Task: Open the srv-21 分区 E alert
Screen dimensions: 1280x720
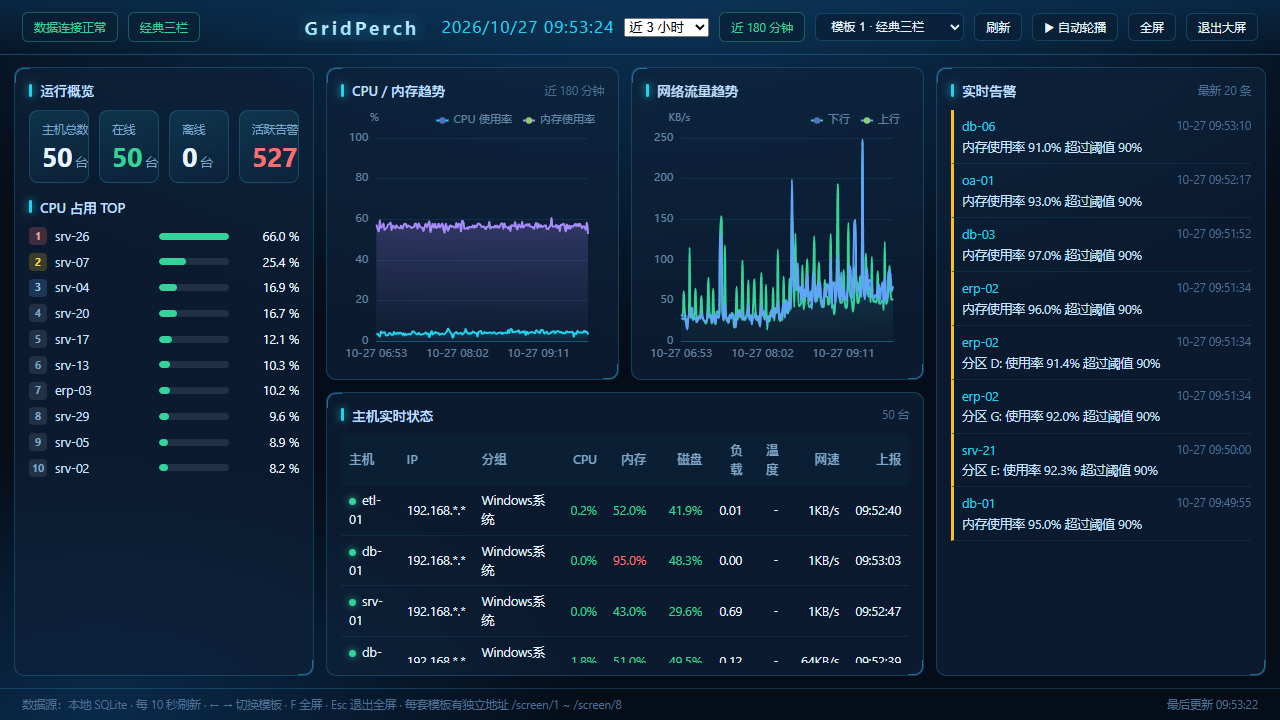Action: pos(1101,460)
